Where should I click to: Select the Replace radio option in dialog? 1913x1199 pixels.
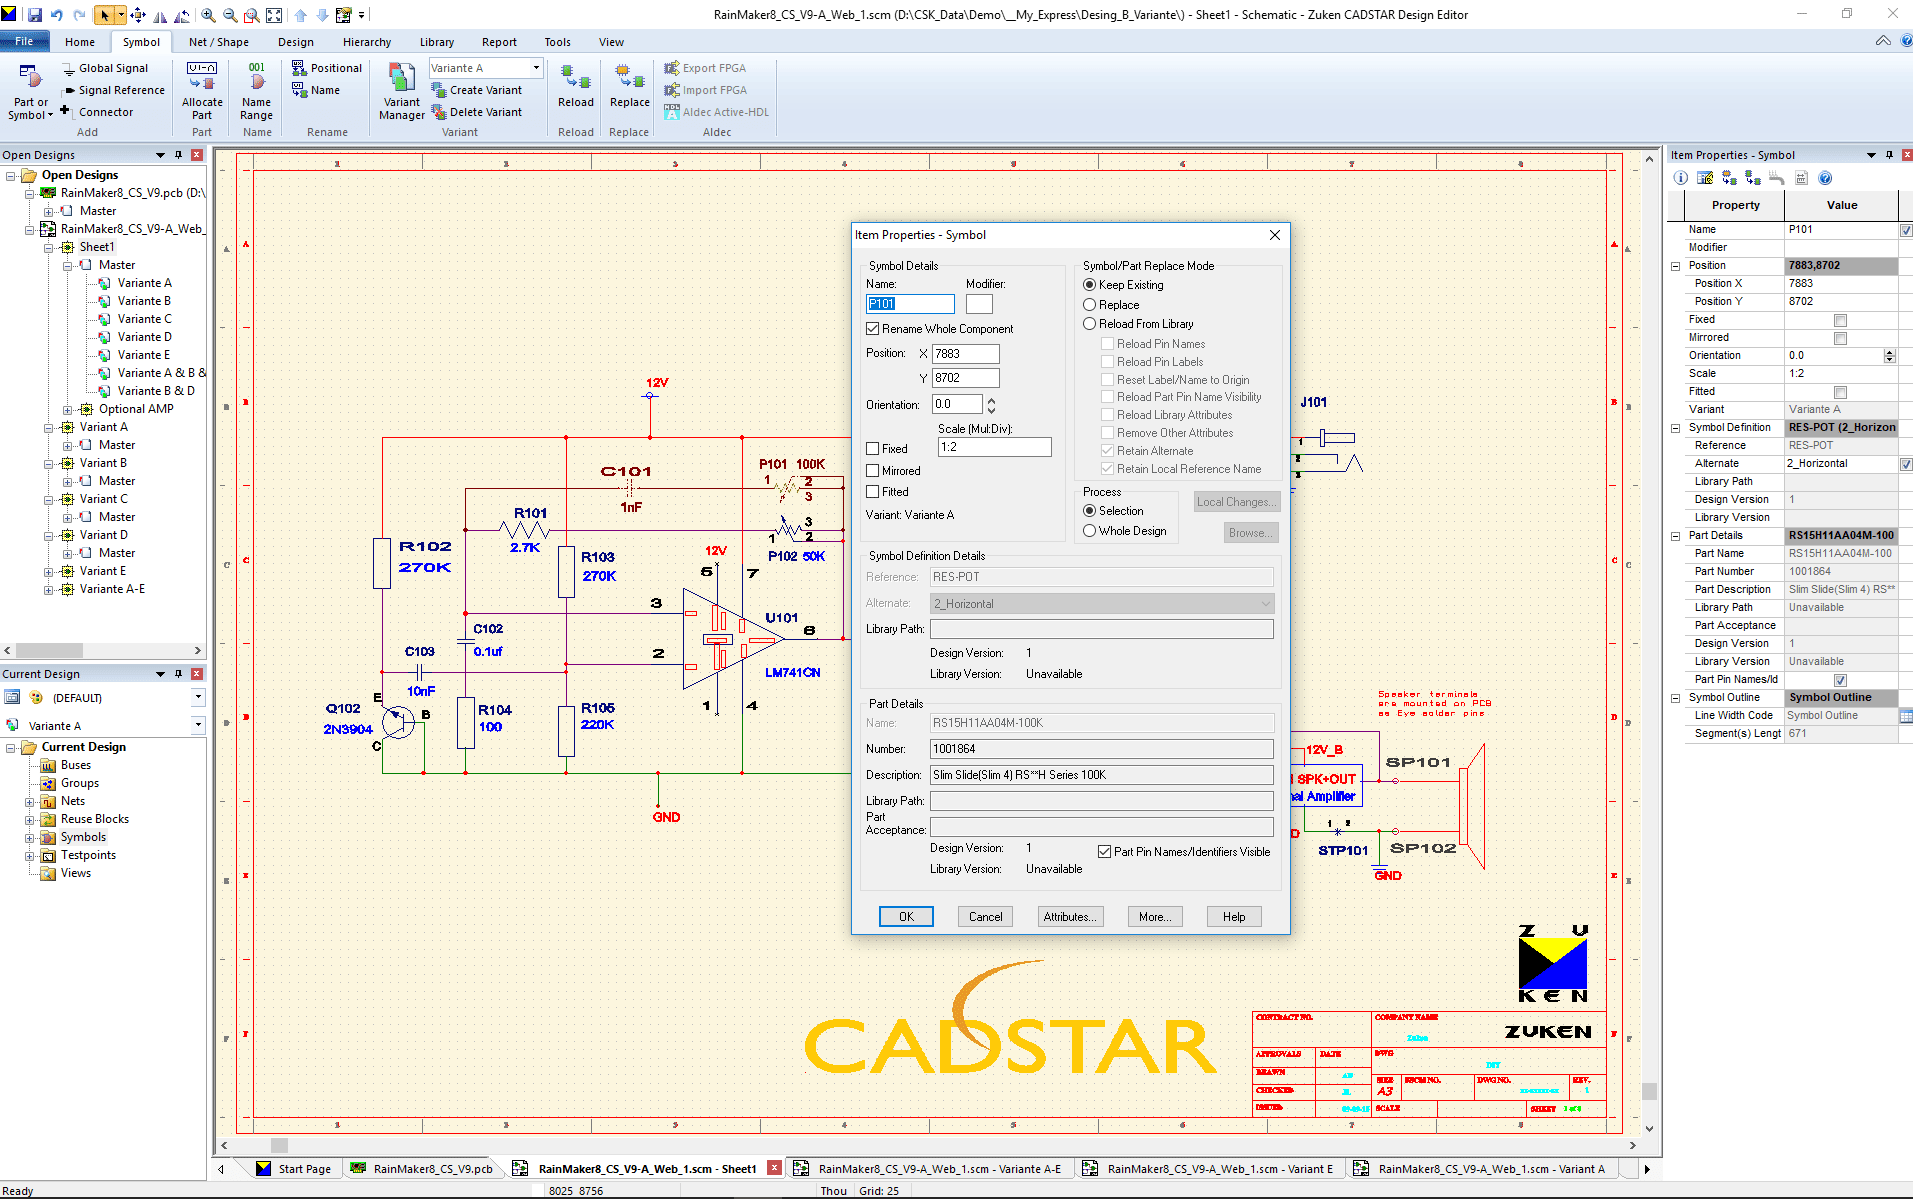pos(1090,305)
